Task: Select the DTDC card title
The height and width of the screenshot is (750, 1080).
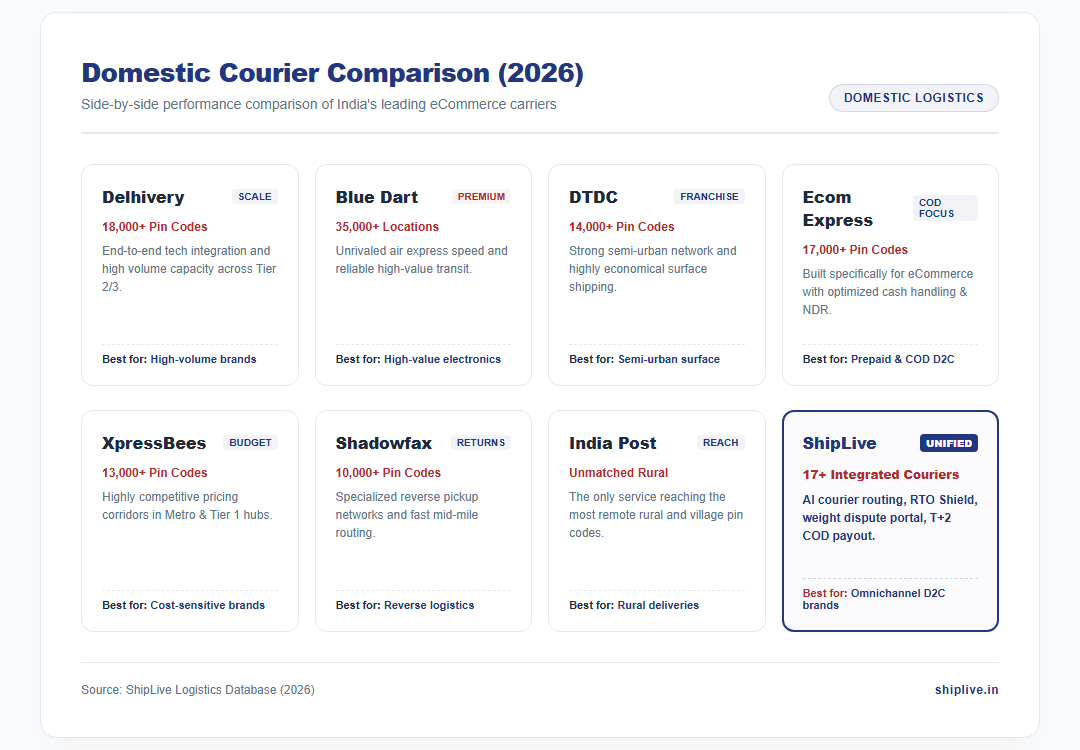Action: click(593, 197)
